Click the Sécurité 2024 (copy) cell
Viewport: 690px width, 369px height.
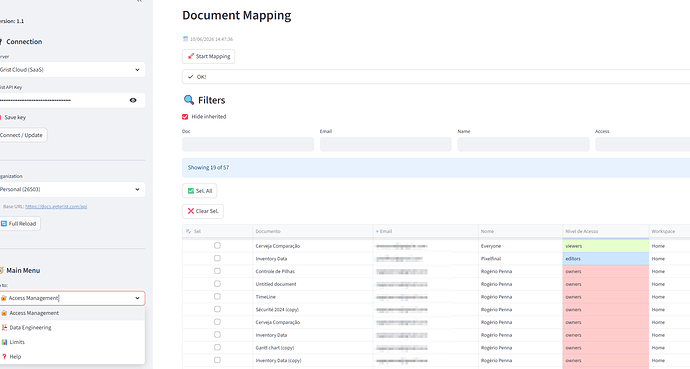[313, 310]
